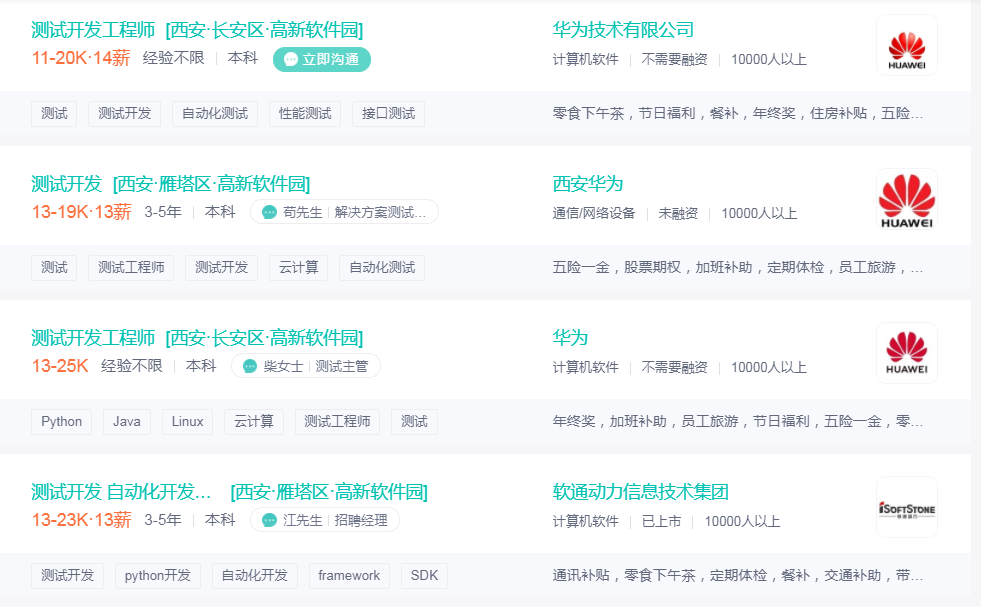Click benefits text 通讯补贴，零食下午茶…
This screenshot has width=981, height=607.
738,576
